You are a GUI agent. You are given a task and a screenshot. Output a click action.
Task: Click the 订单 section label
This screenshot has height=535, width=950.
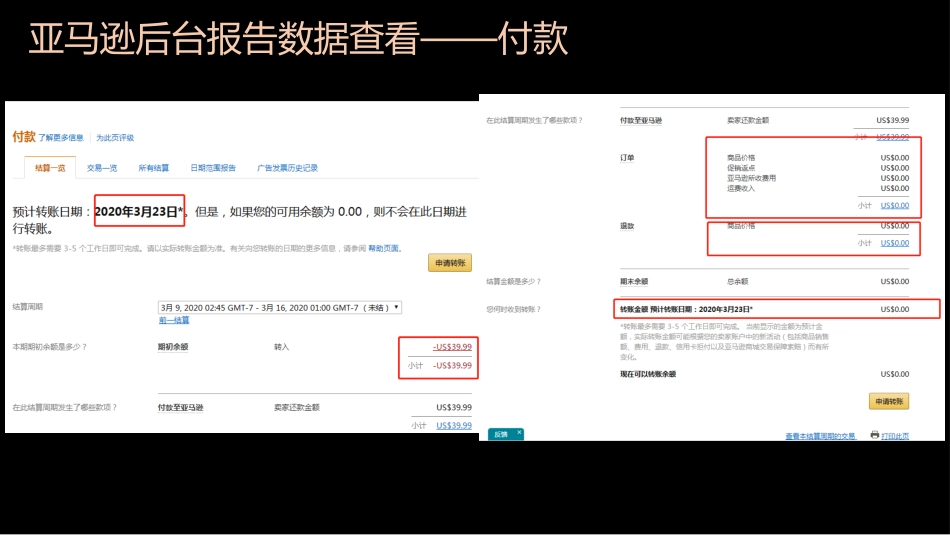click(627, 158)
